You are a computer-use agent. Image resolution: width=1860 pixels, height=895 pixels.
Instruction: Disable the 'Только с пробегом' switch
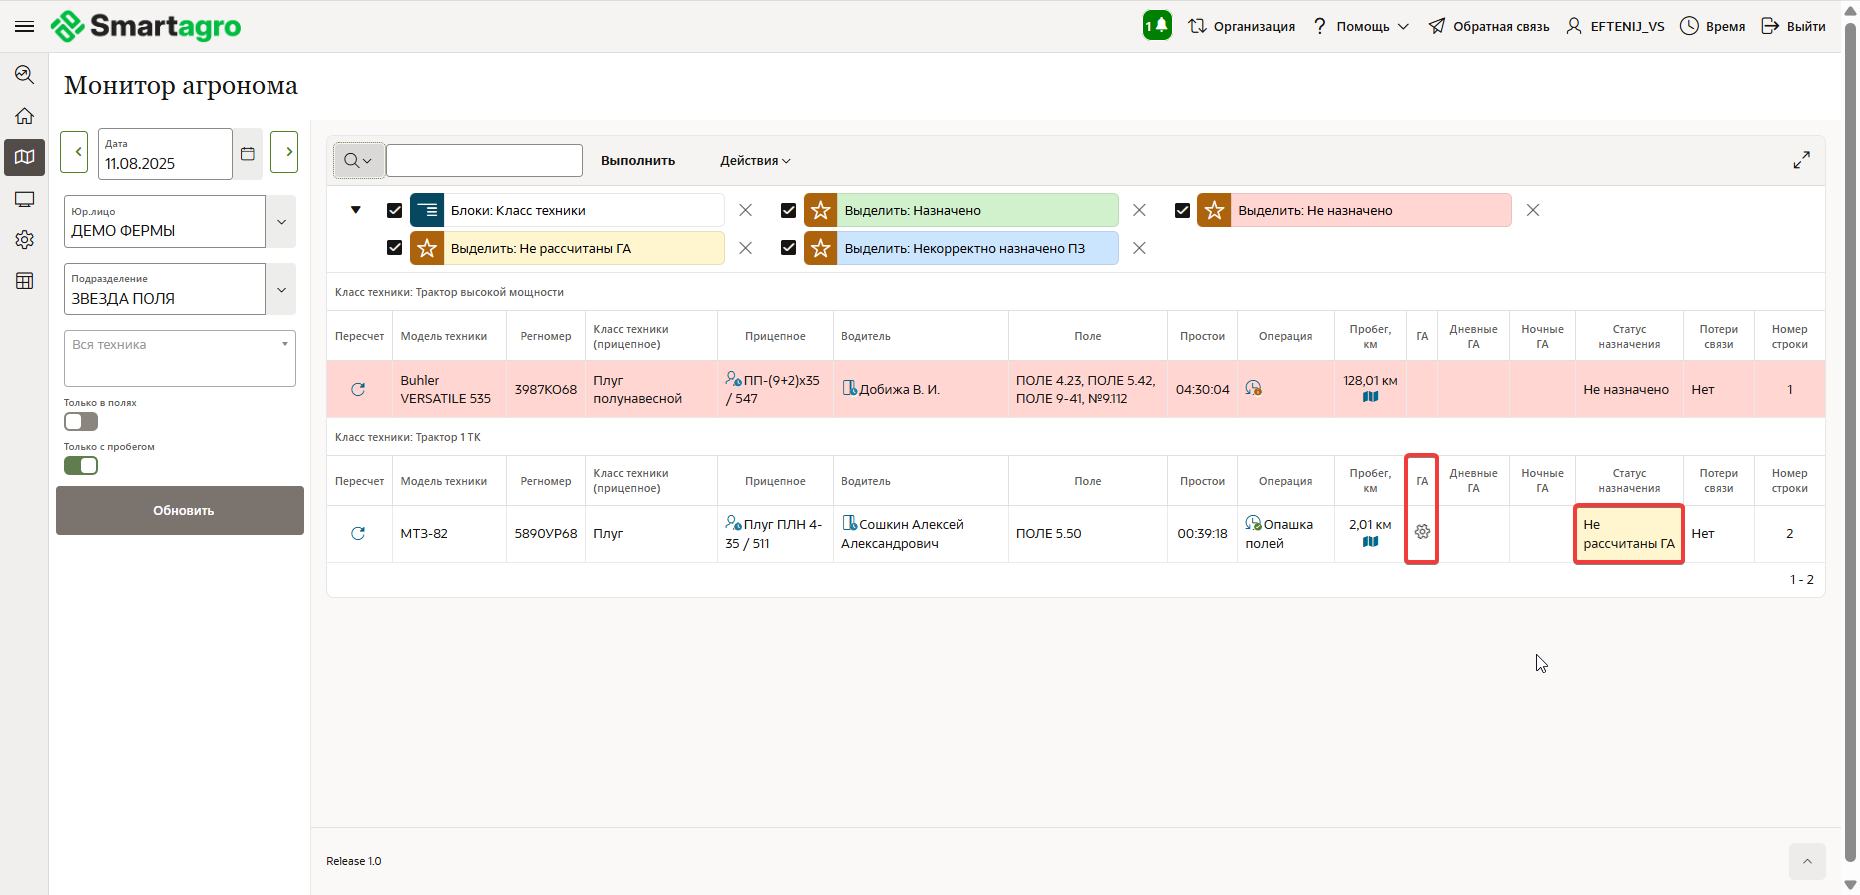81,466
